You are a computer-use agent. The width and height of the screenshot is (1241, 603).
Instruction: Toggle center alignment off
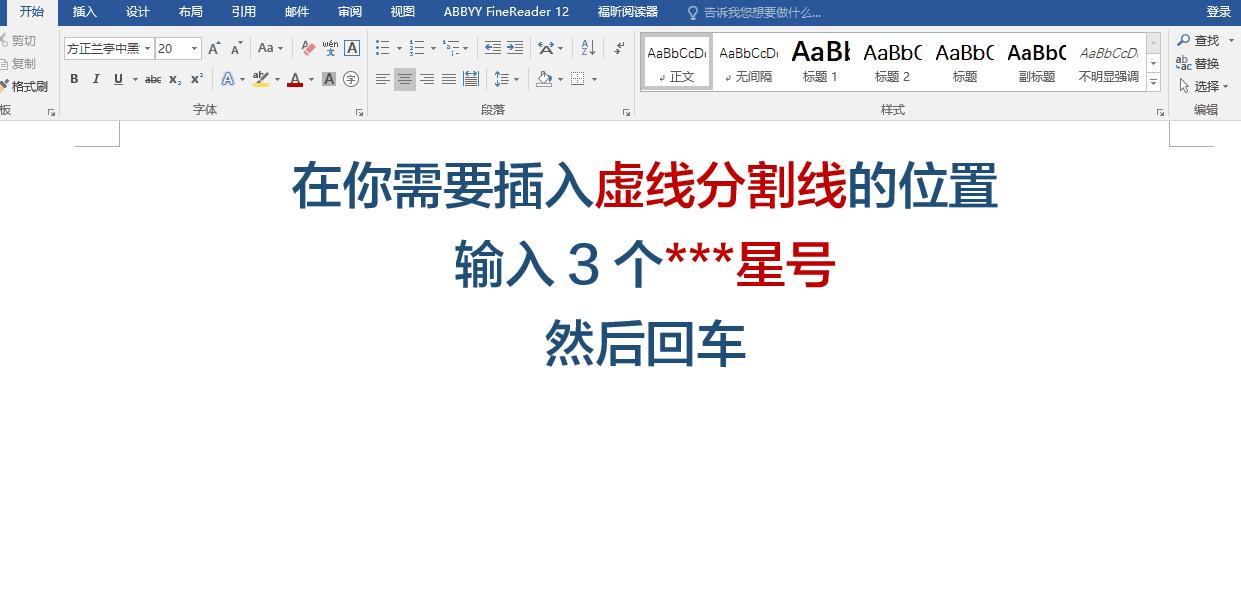[x=405, y=79]
